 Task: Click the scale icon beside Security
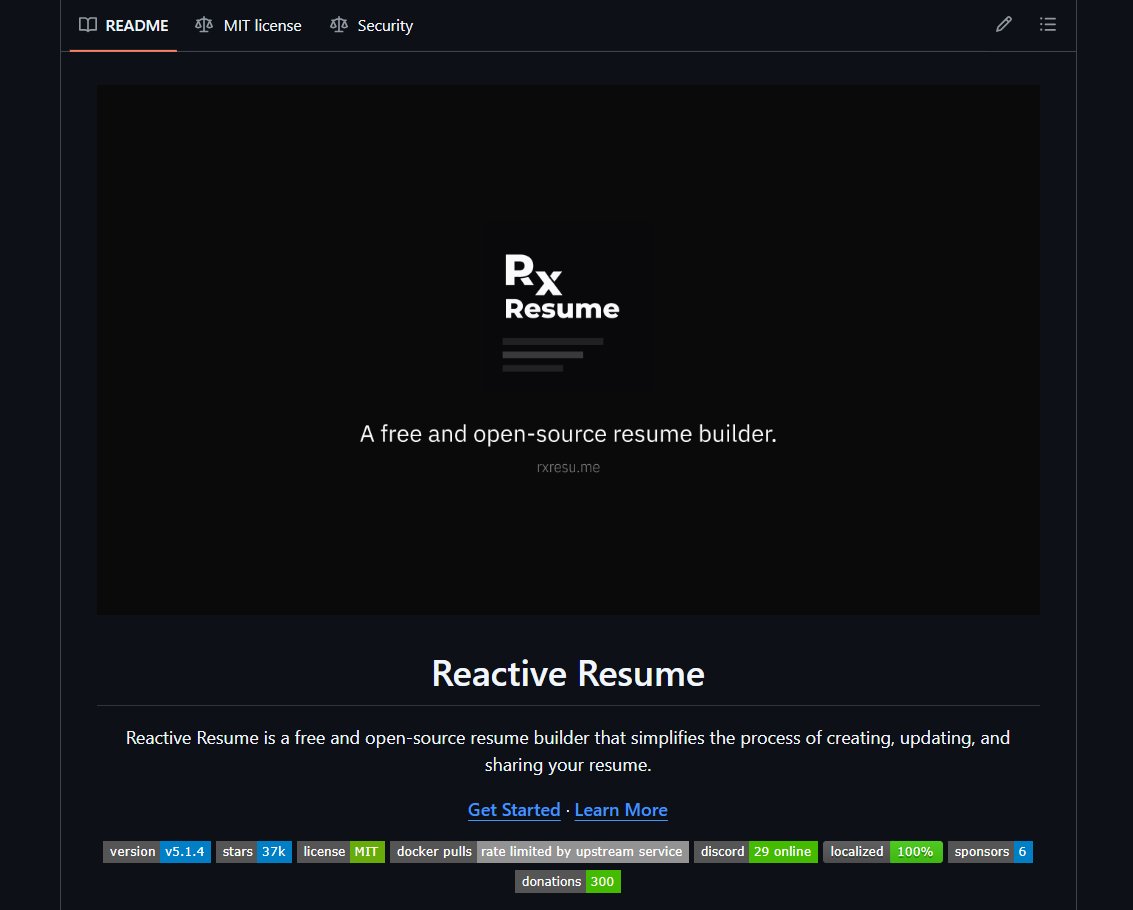338,25
